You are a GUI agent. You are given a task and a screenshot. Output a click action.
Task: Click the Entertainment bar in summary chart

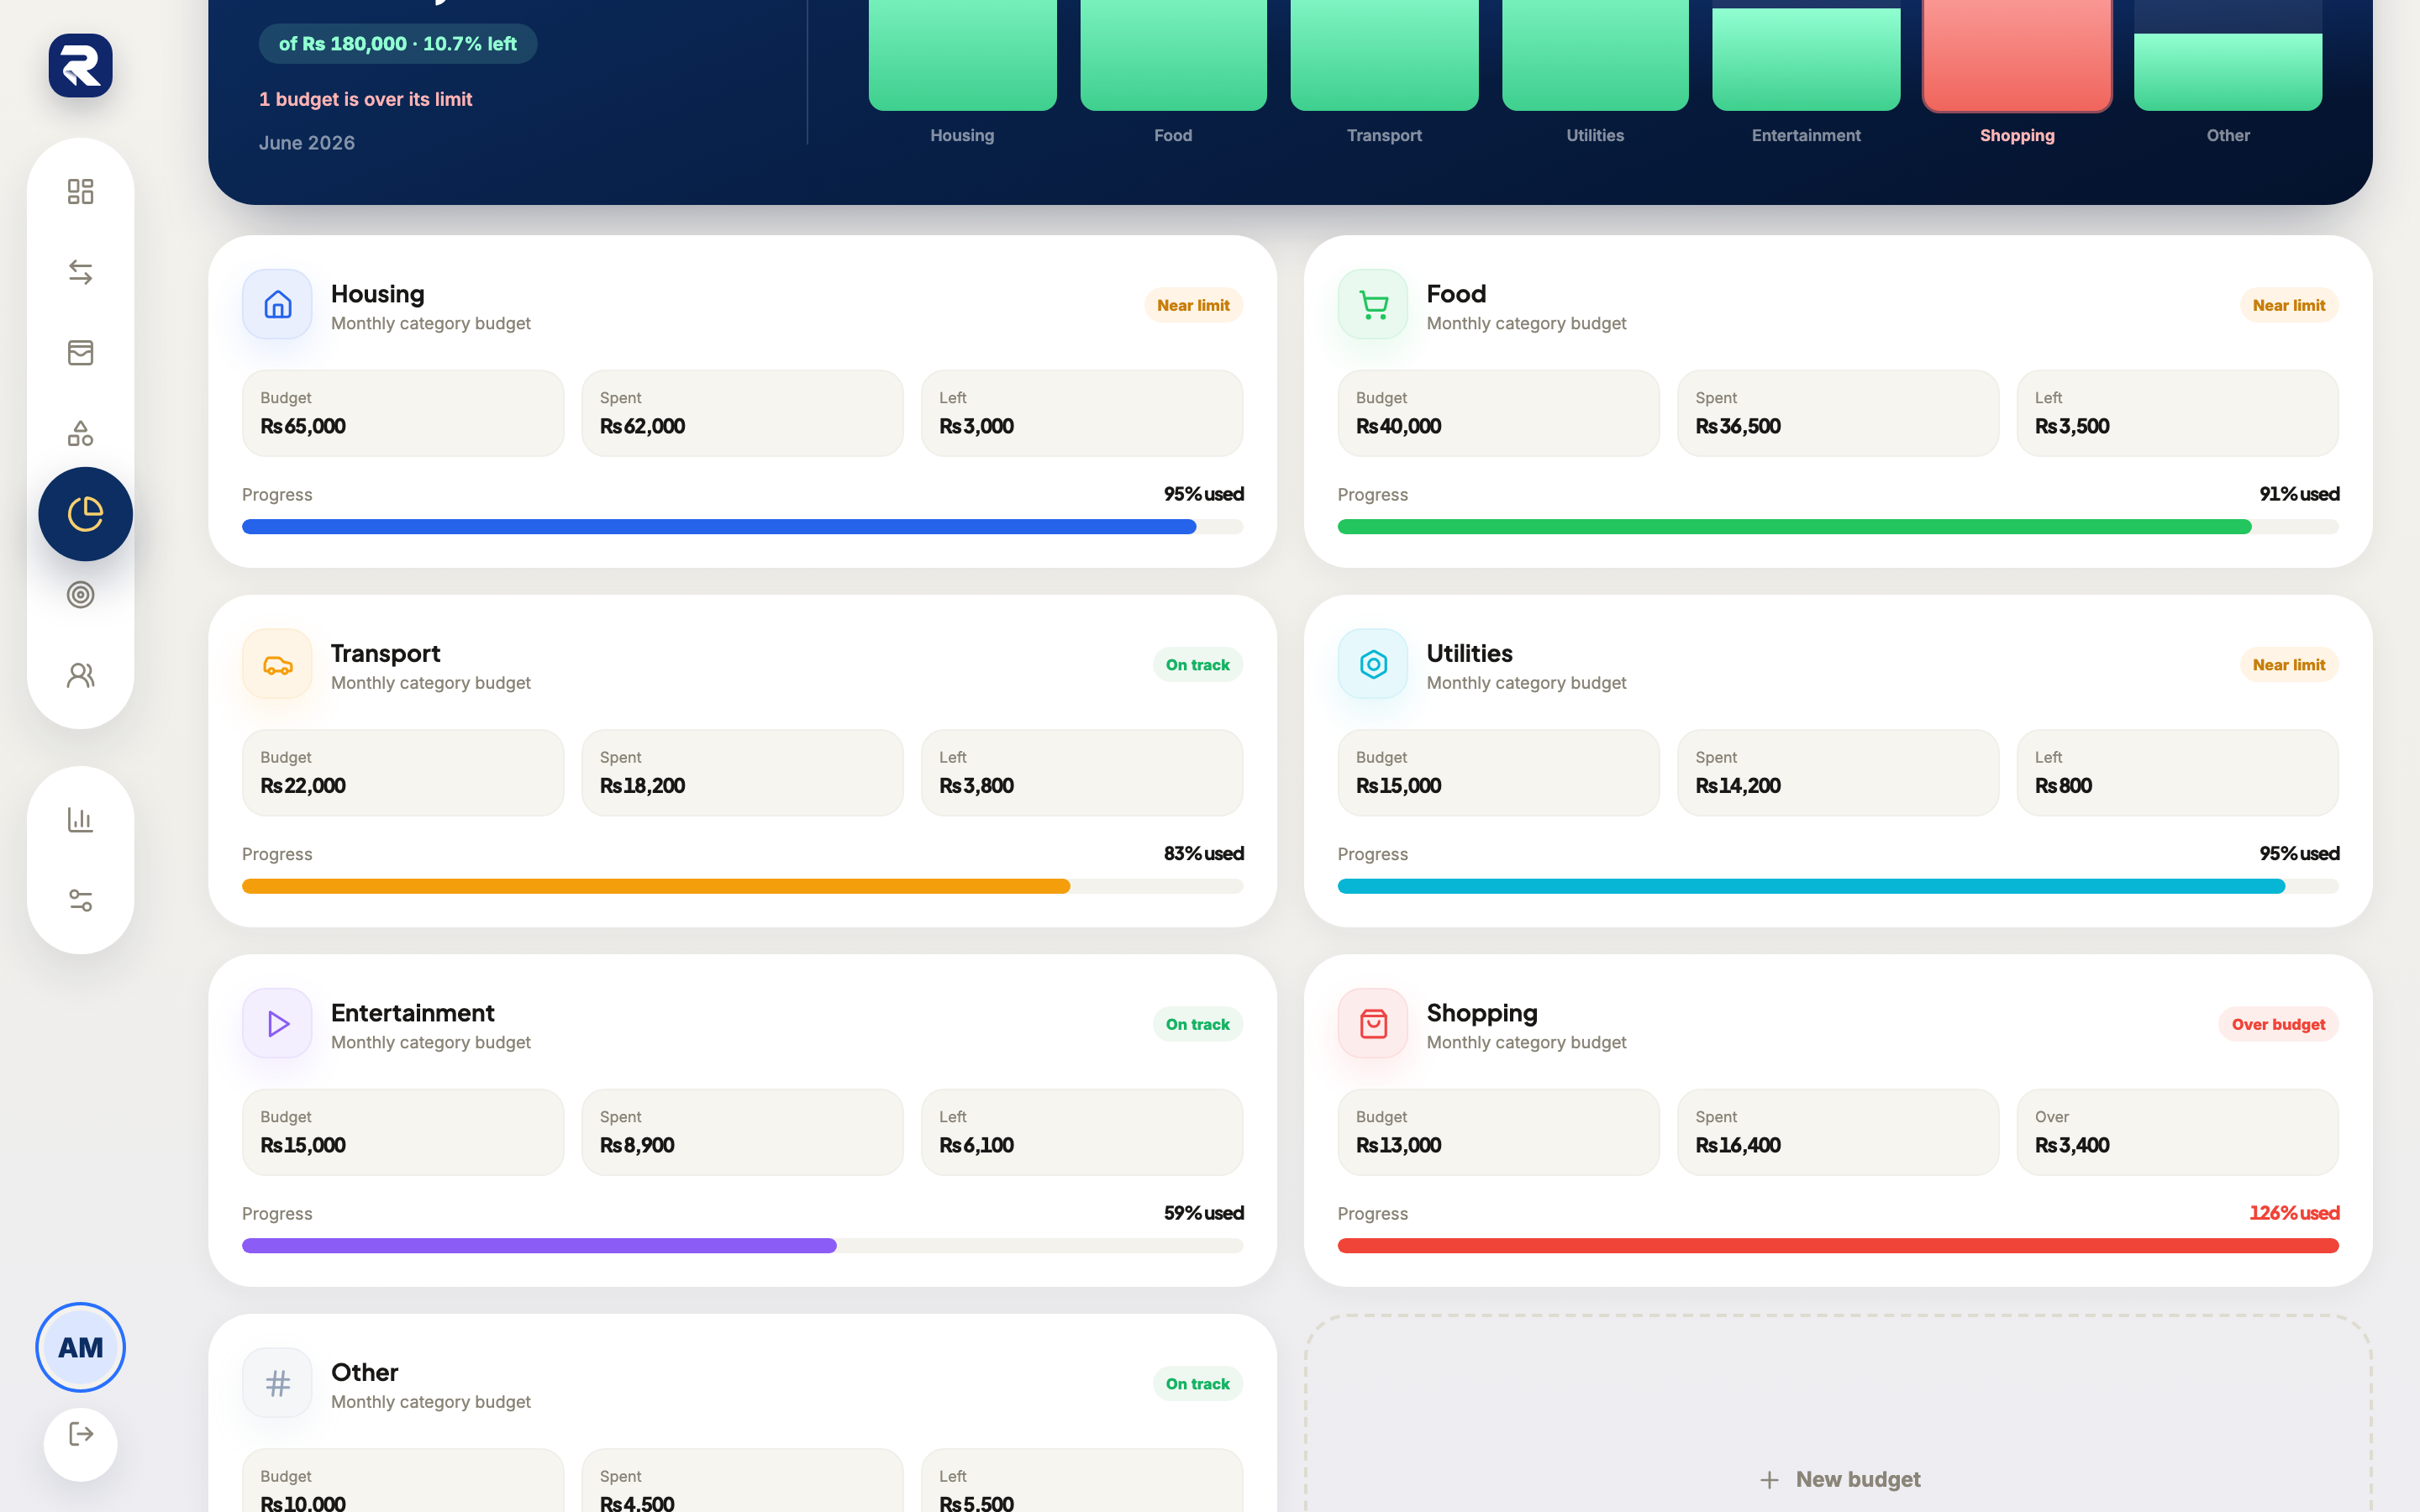click(1806, 60)
